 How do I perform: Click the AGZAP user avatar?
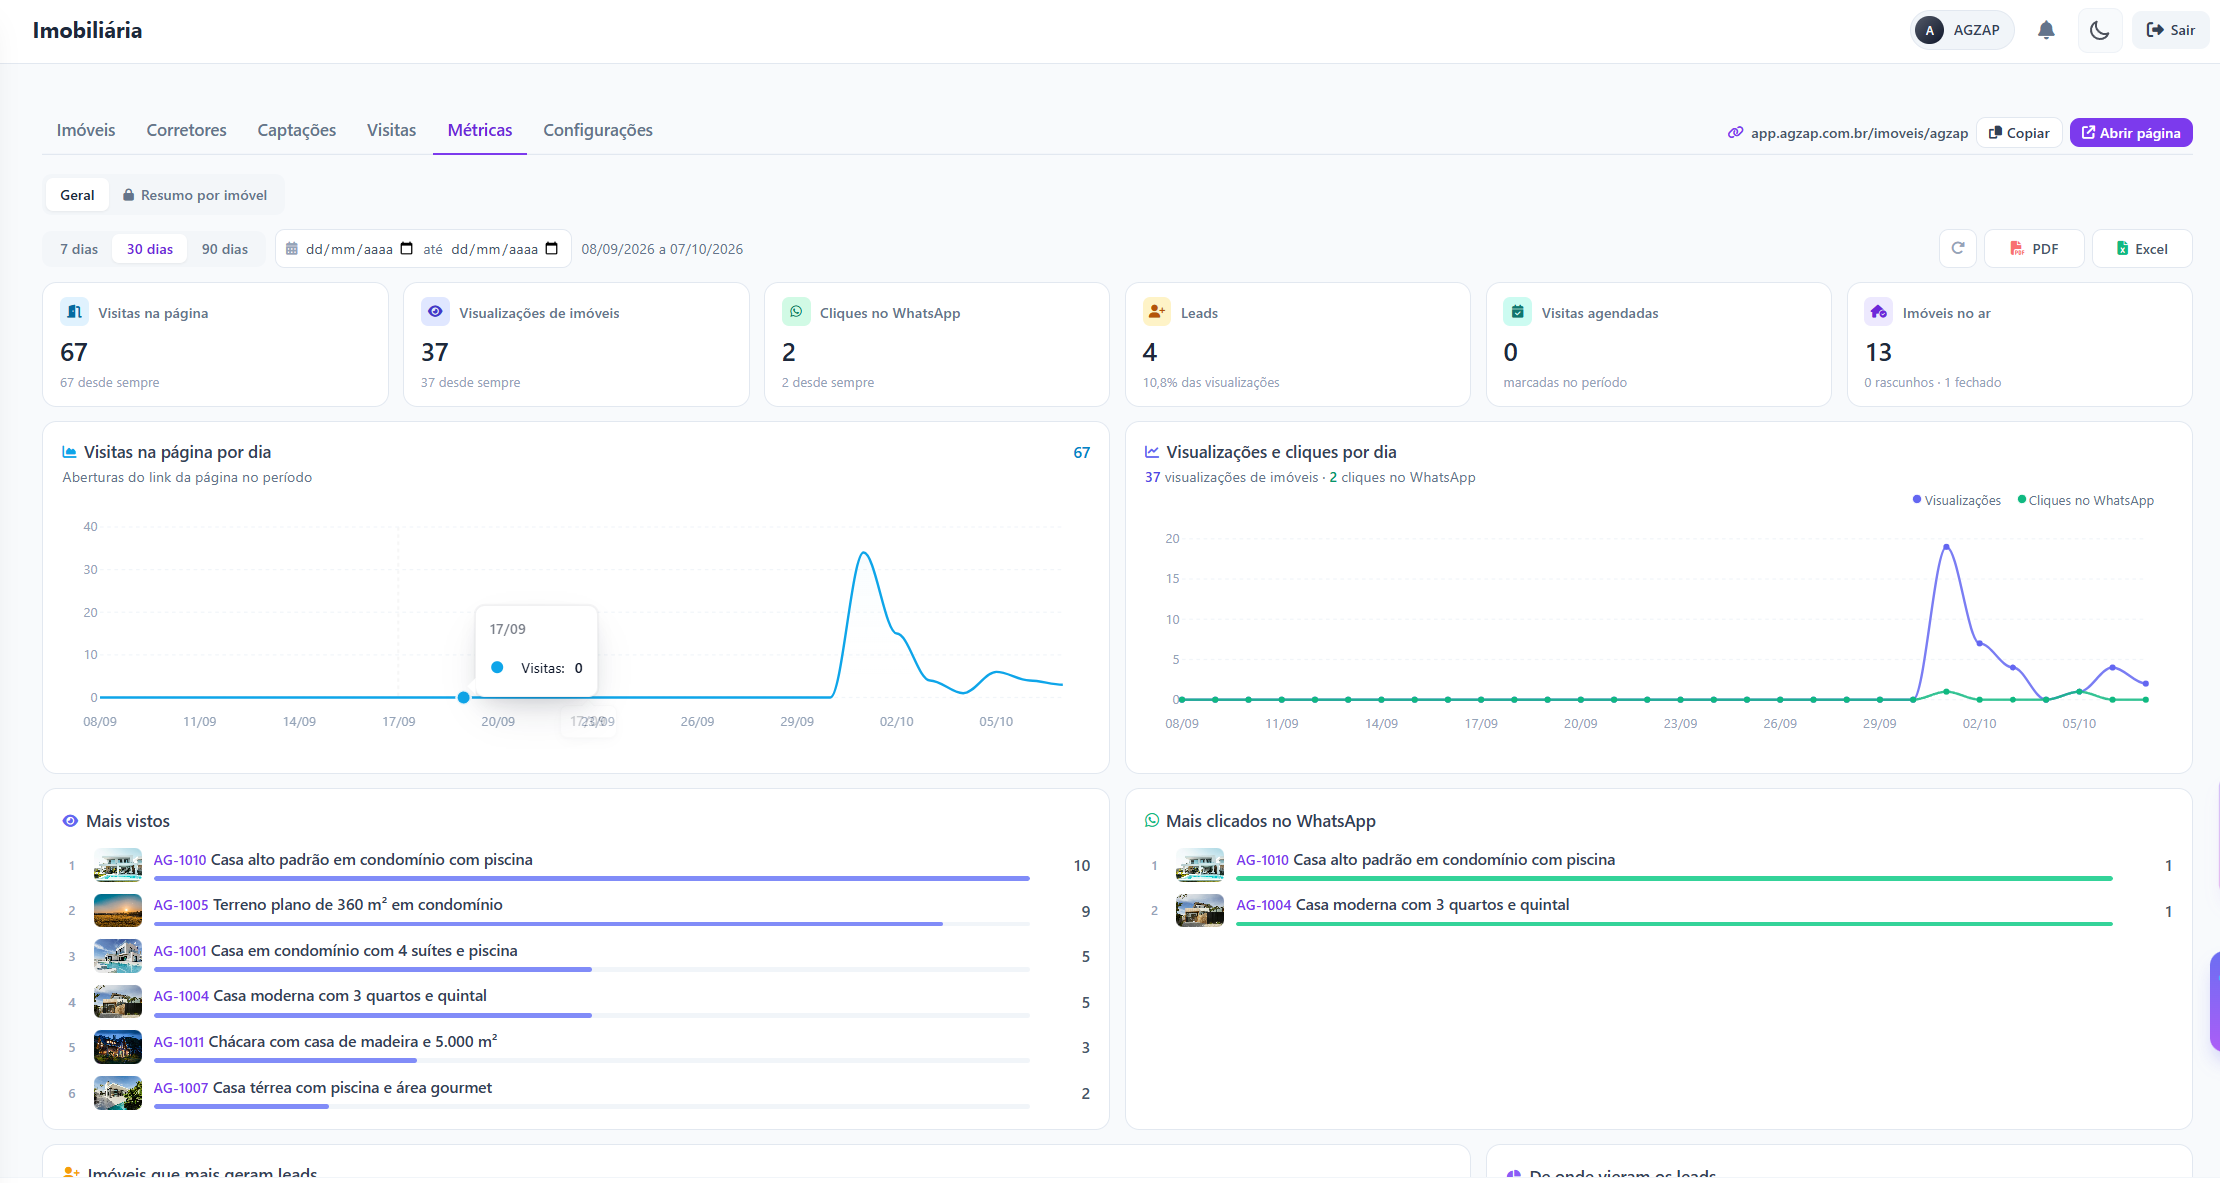[x=1929, y=30]
